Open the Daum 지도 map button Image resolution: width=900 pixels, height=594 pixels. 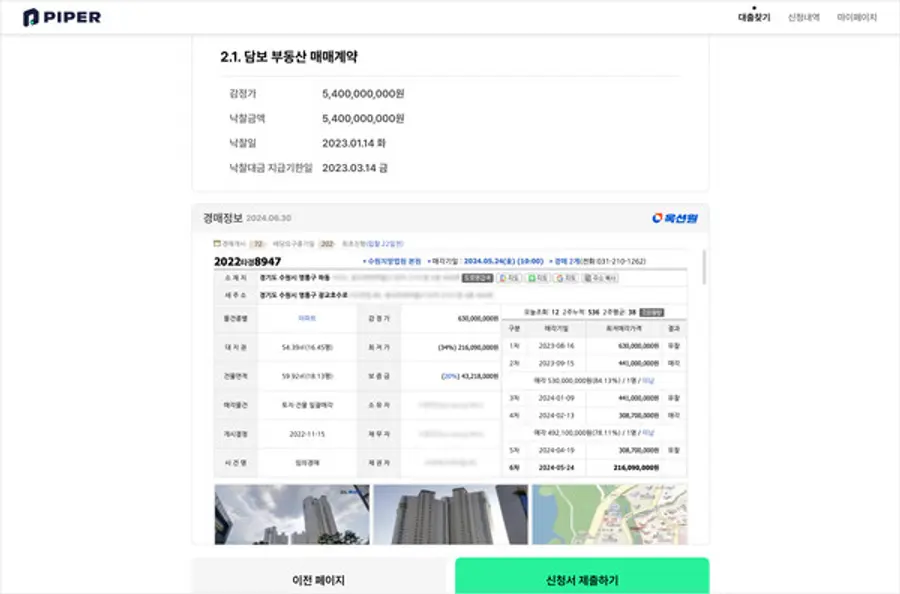(x=510, y=278)
